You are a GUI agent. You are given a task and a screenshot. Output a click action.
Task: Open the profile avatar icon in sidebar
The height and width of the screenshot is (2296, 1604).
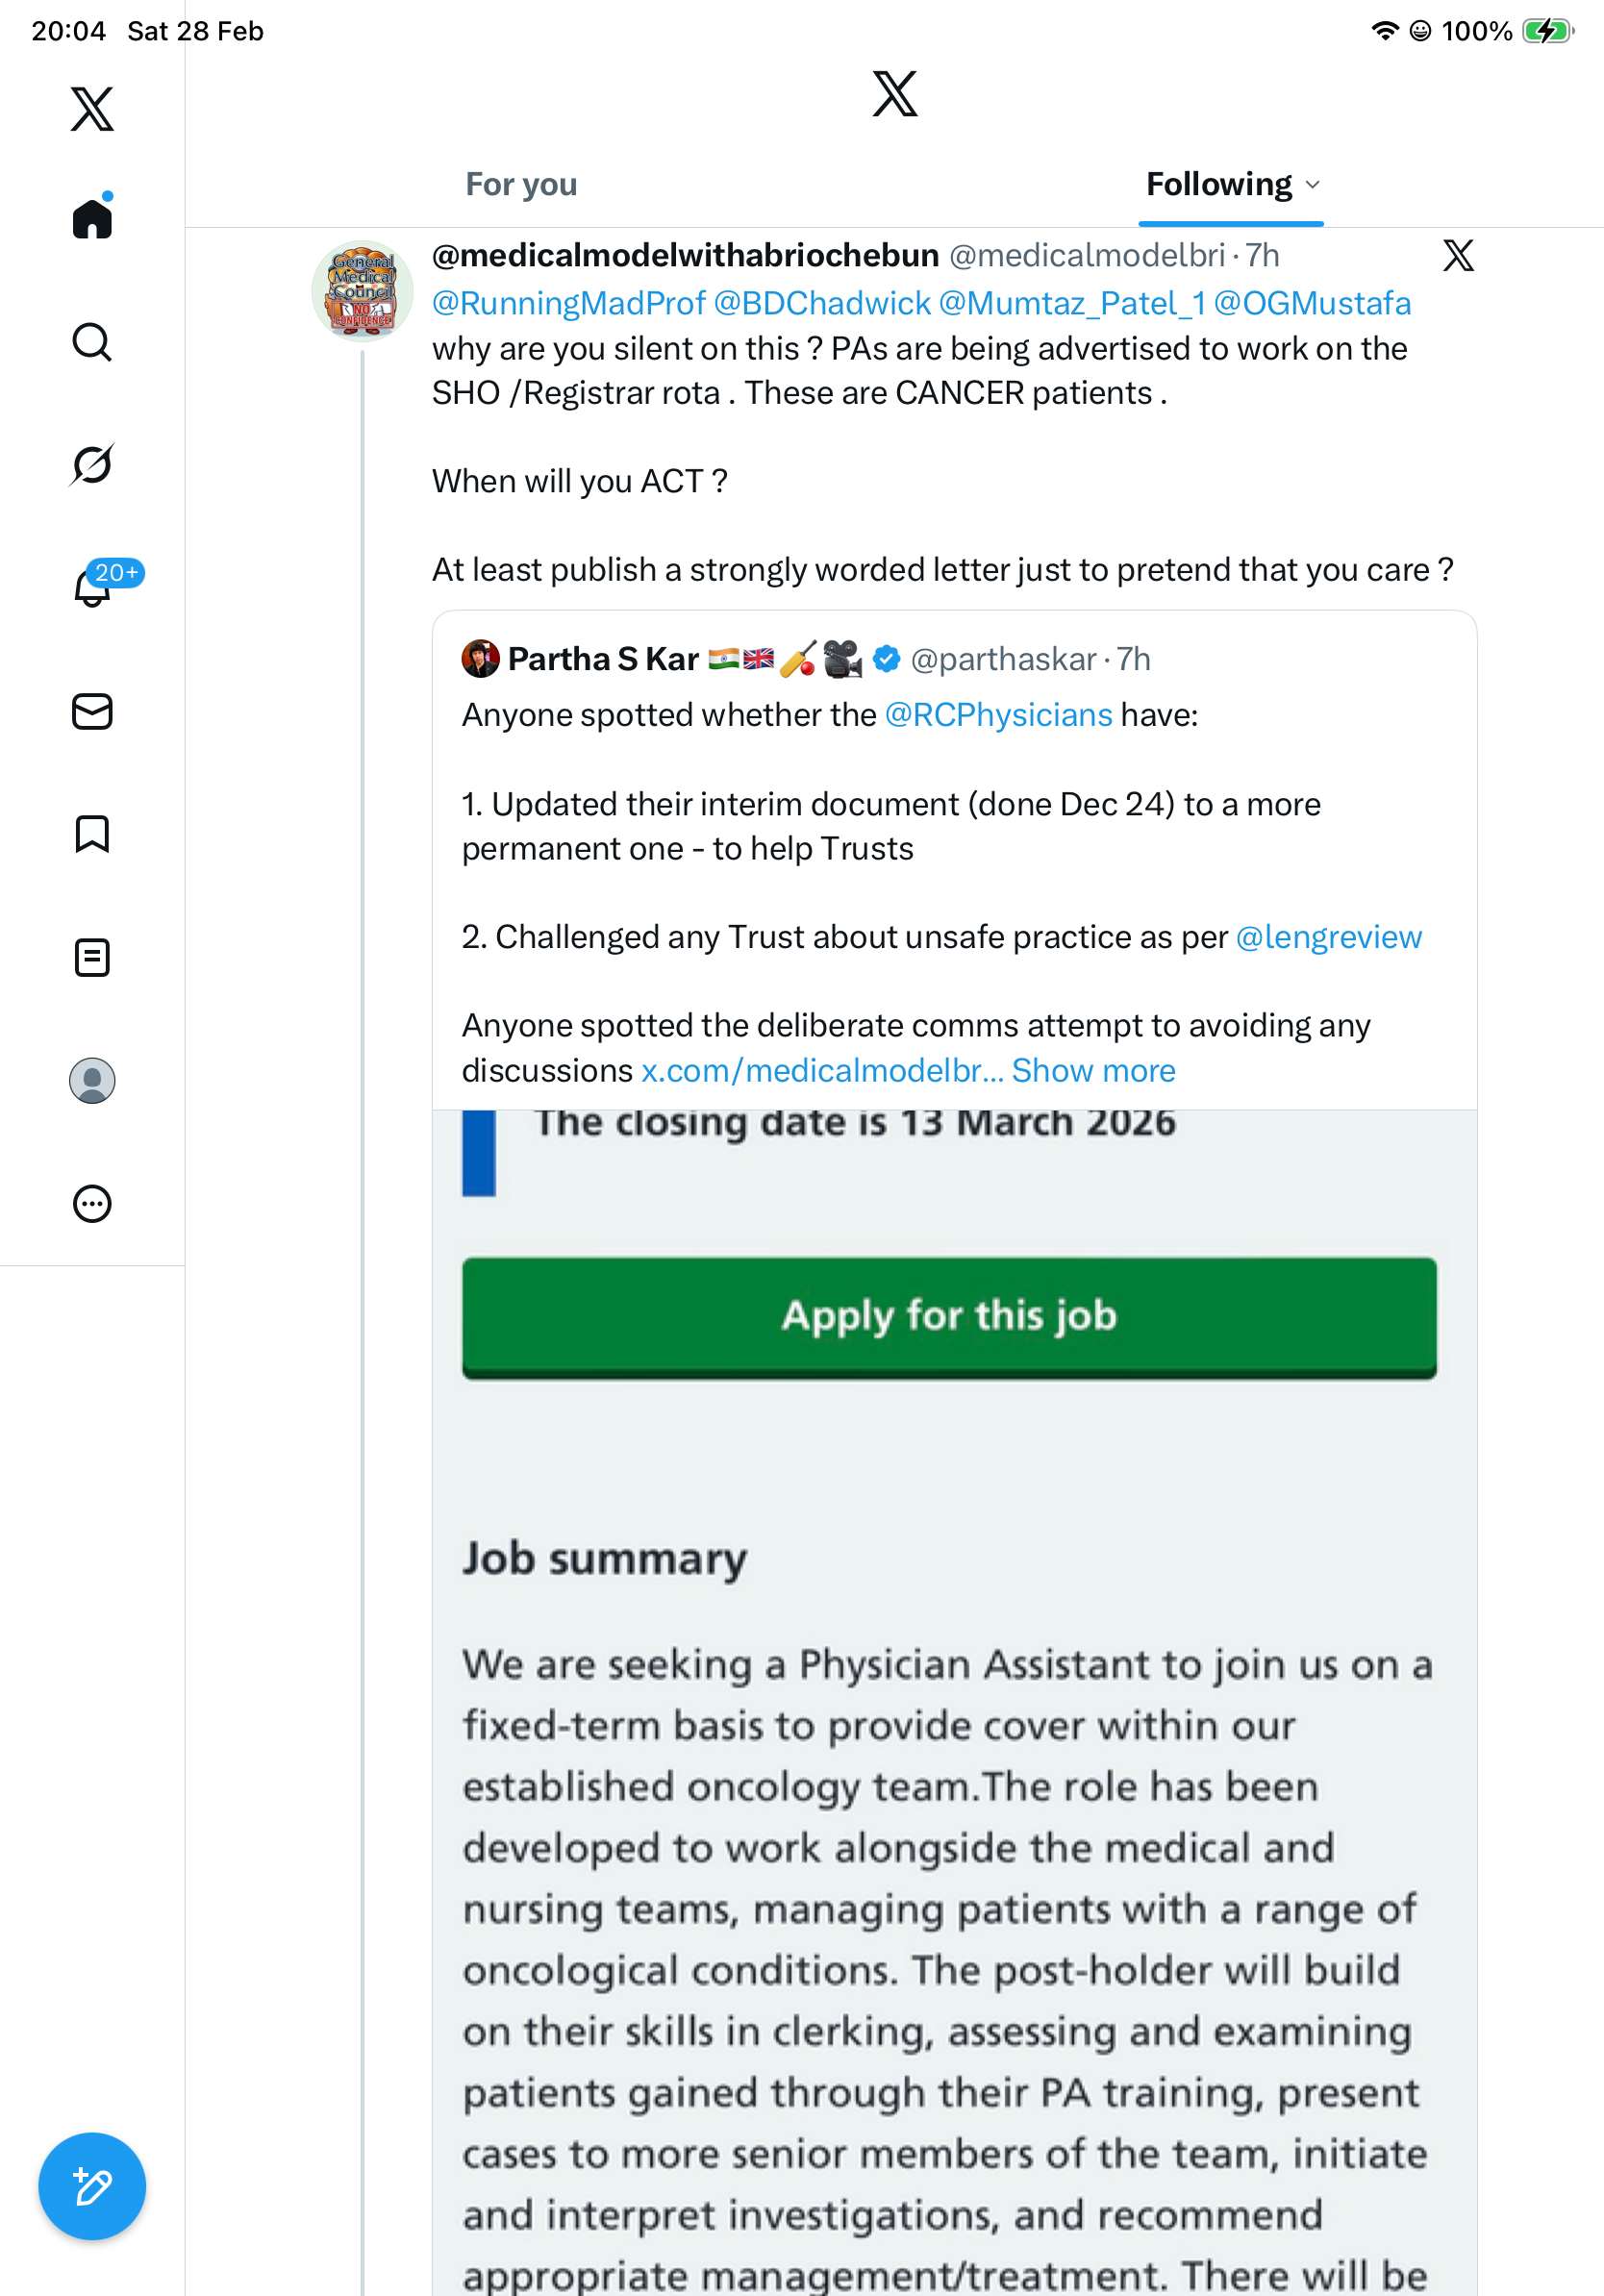(x=92, y=1081)
